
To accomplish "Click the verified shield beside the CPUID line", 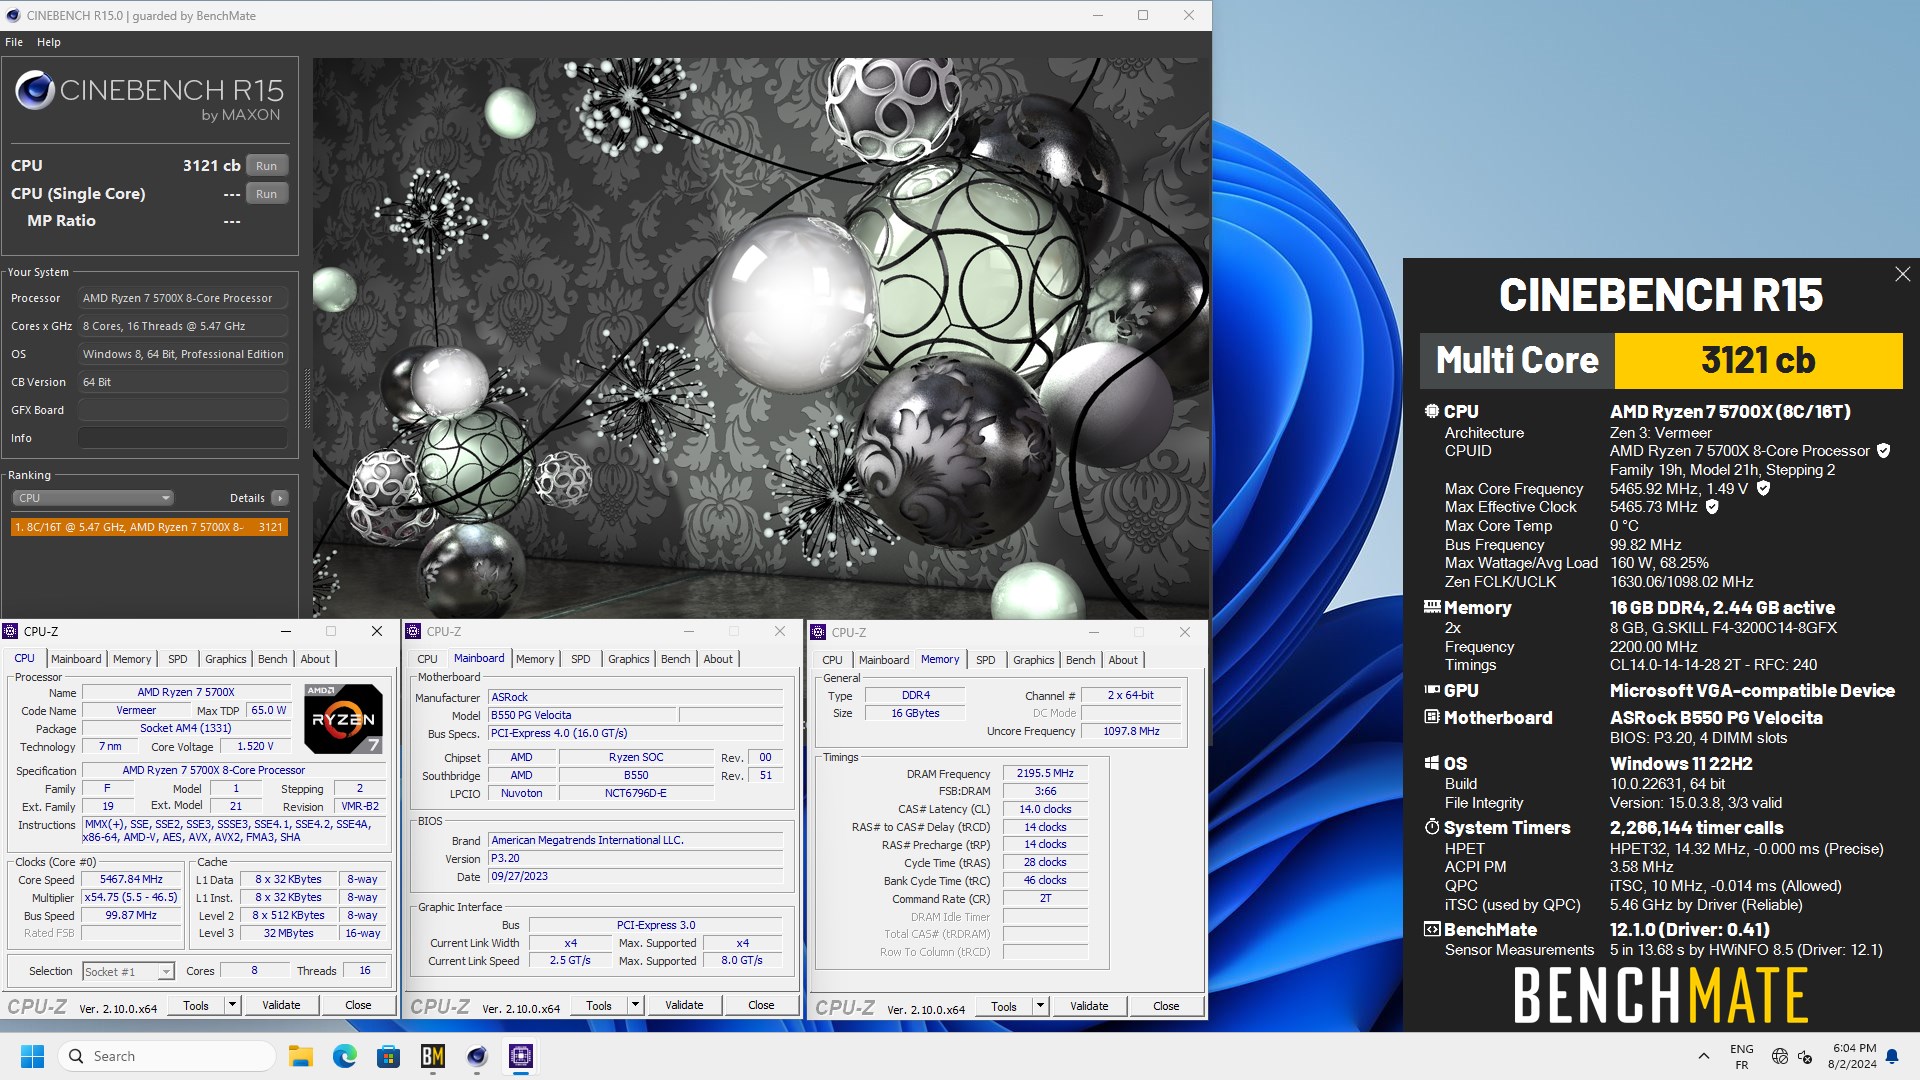I will click(x=1884, y=451).
